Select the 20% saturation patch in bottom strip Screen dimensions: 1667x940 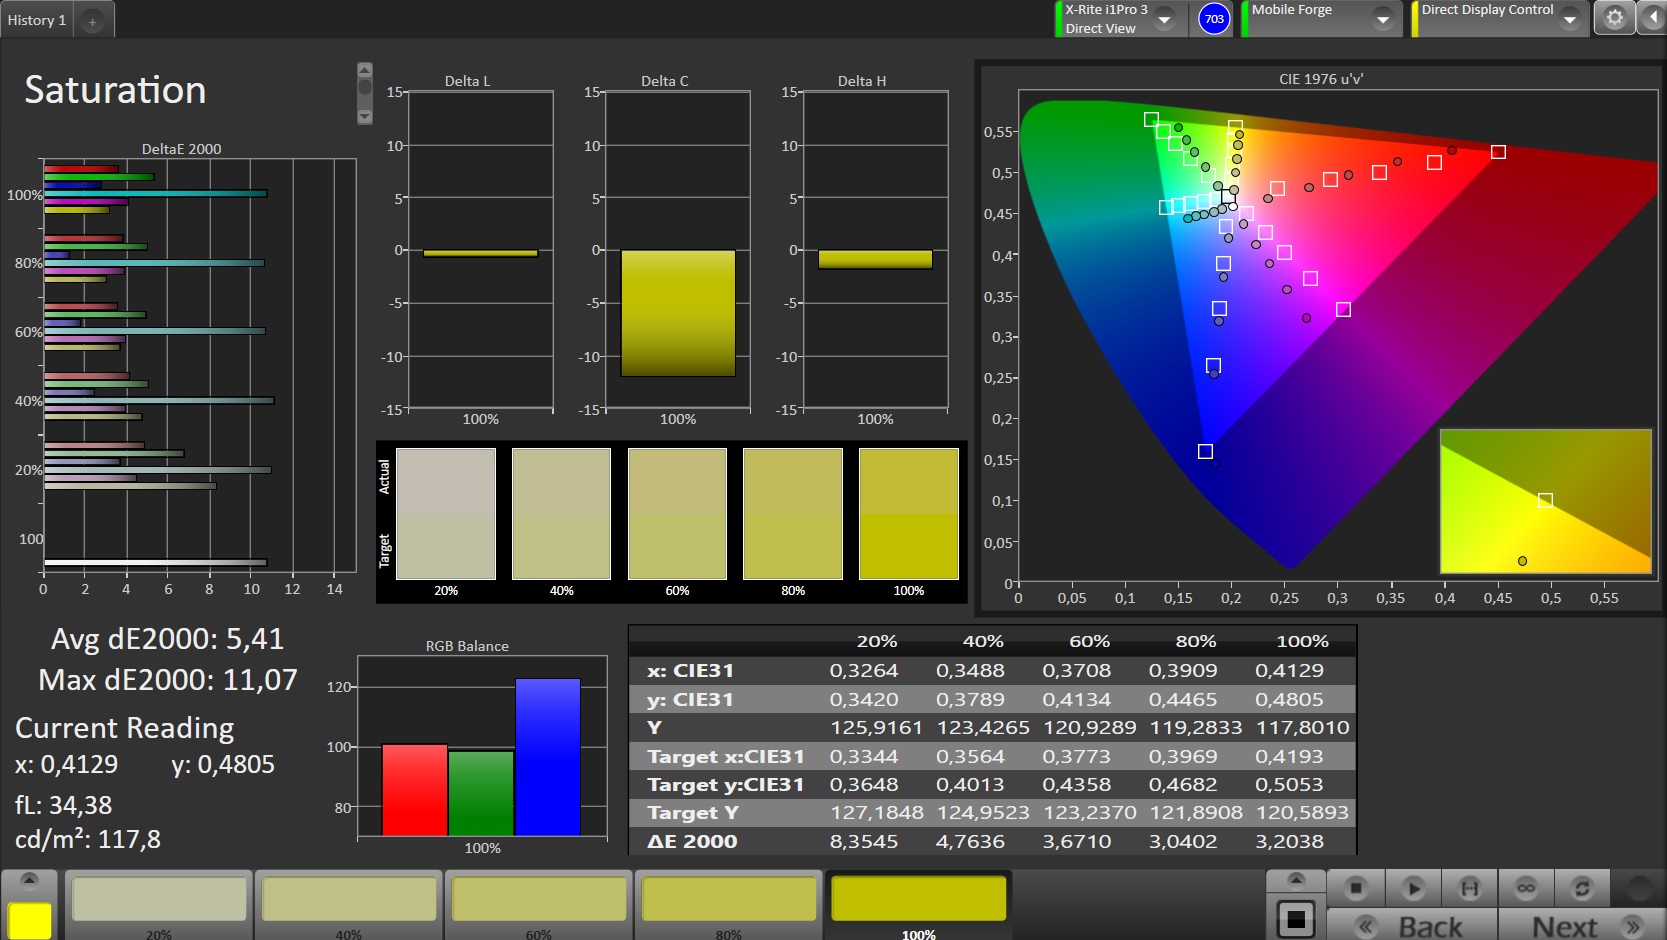click(159, 899)
